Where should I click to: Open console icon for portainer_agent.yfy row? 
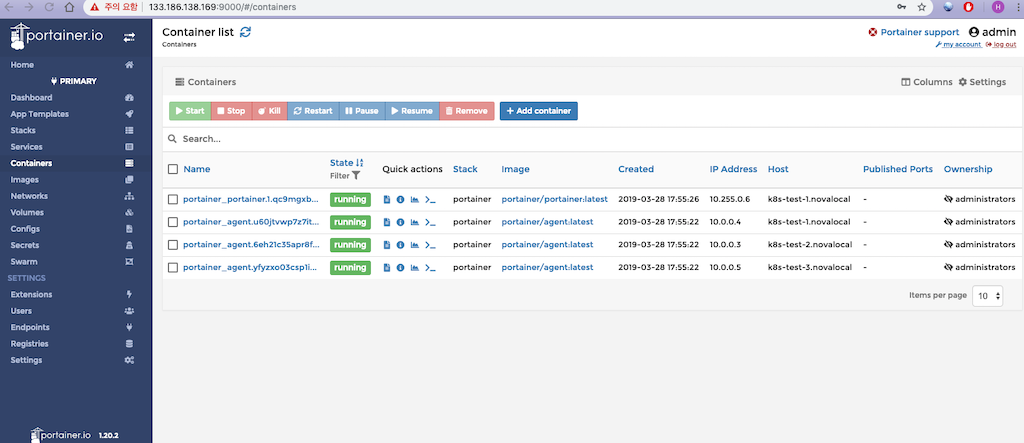(x=430, y=268)
